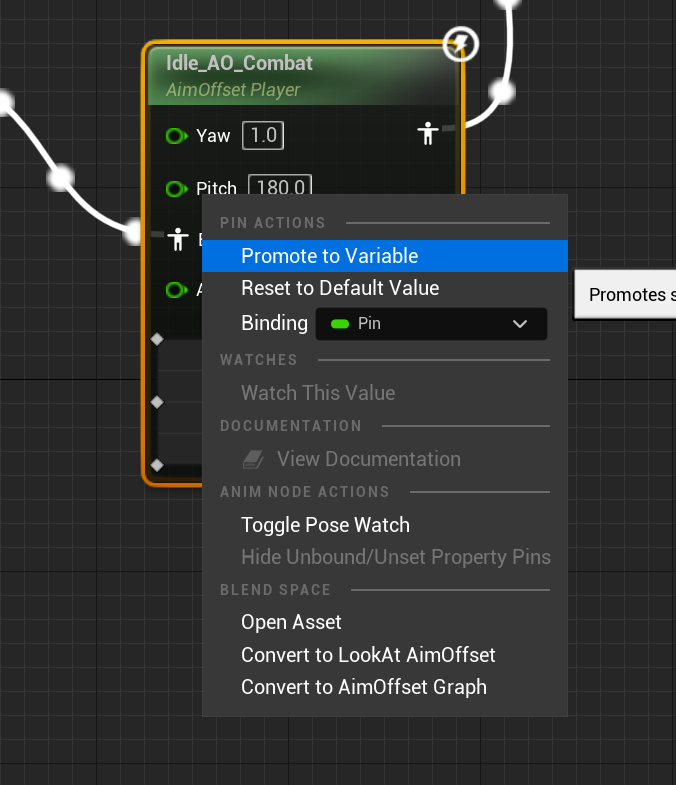Click the Binding label text
This screenshot has width=676, height=785.
point(274,323)
